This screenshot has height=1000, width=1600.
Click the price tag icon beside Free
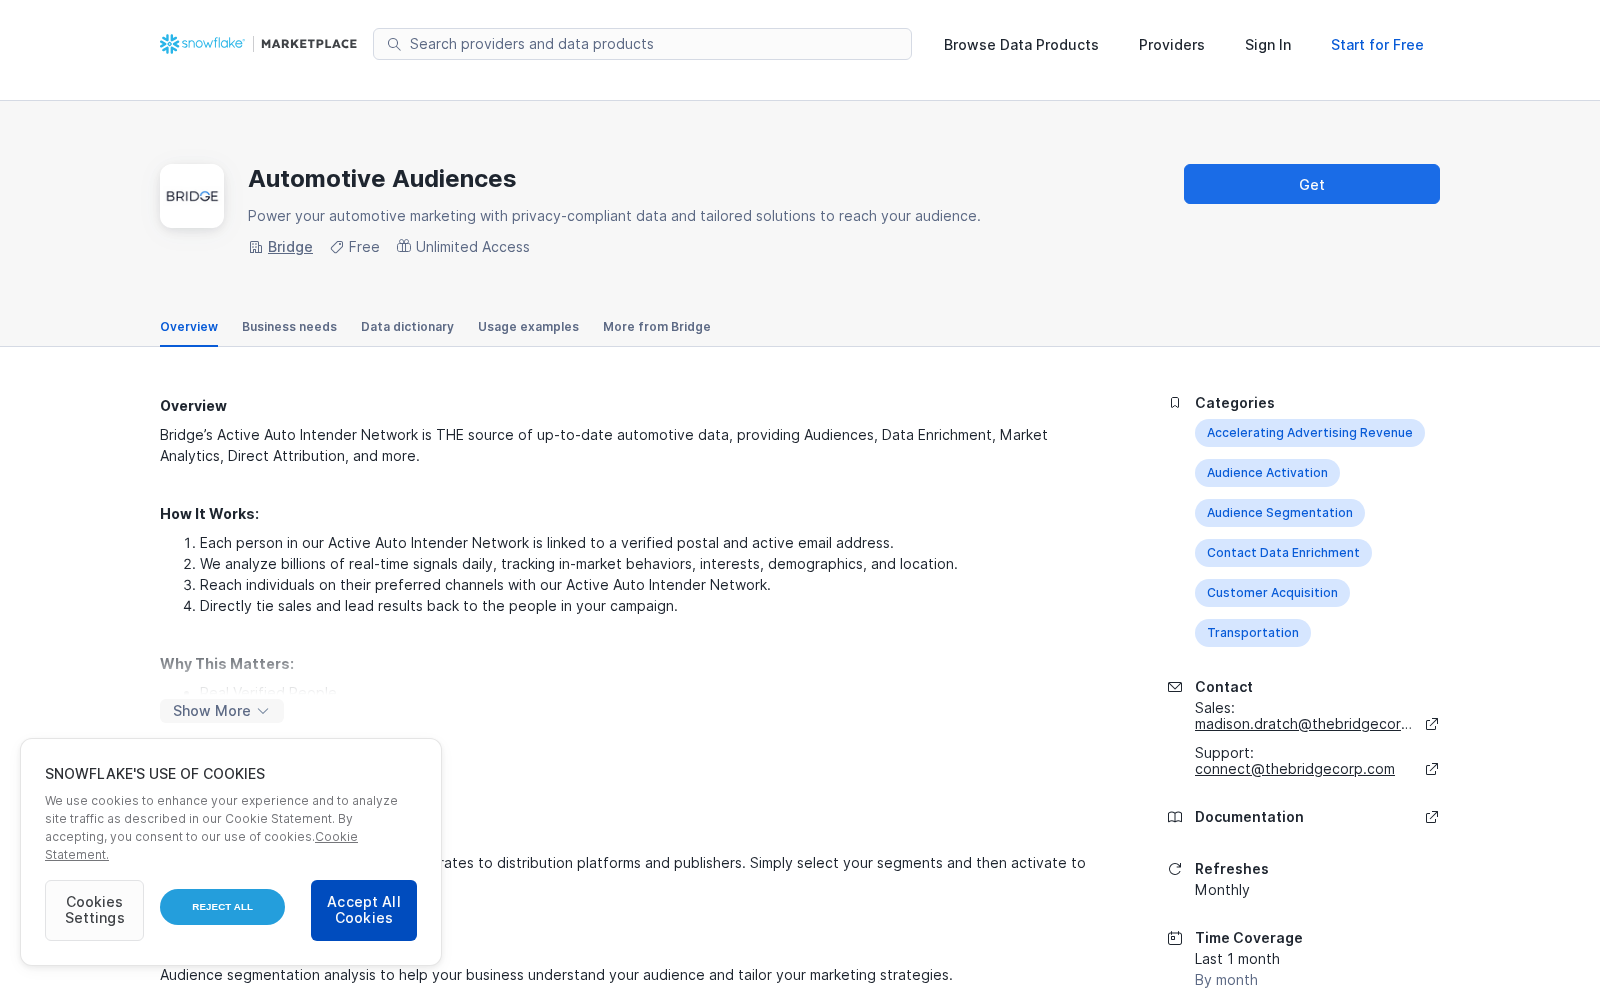coord(337,247)
